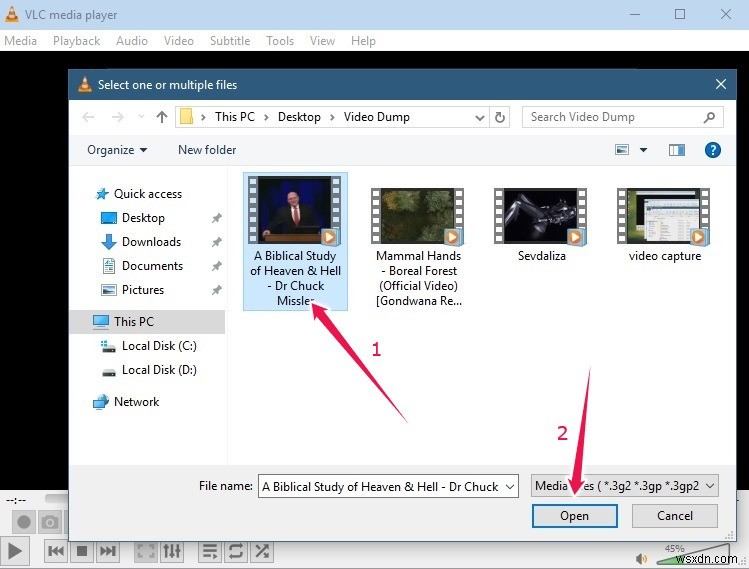Take a snapshot with camera icon
Screen dimensions: 749x569
point(50,522)
